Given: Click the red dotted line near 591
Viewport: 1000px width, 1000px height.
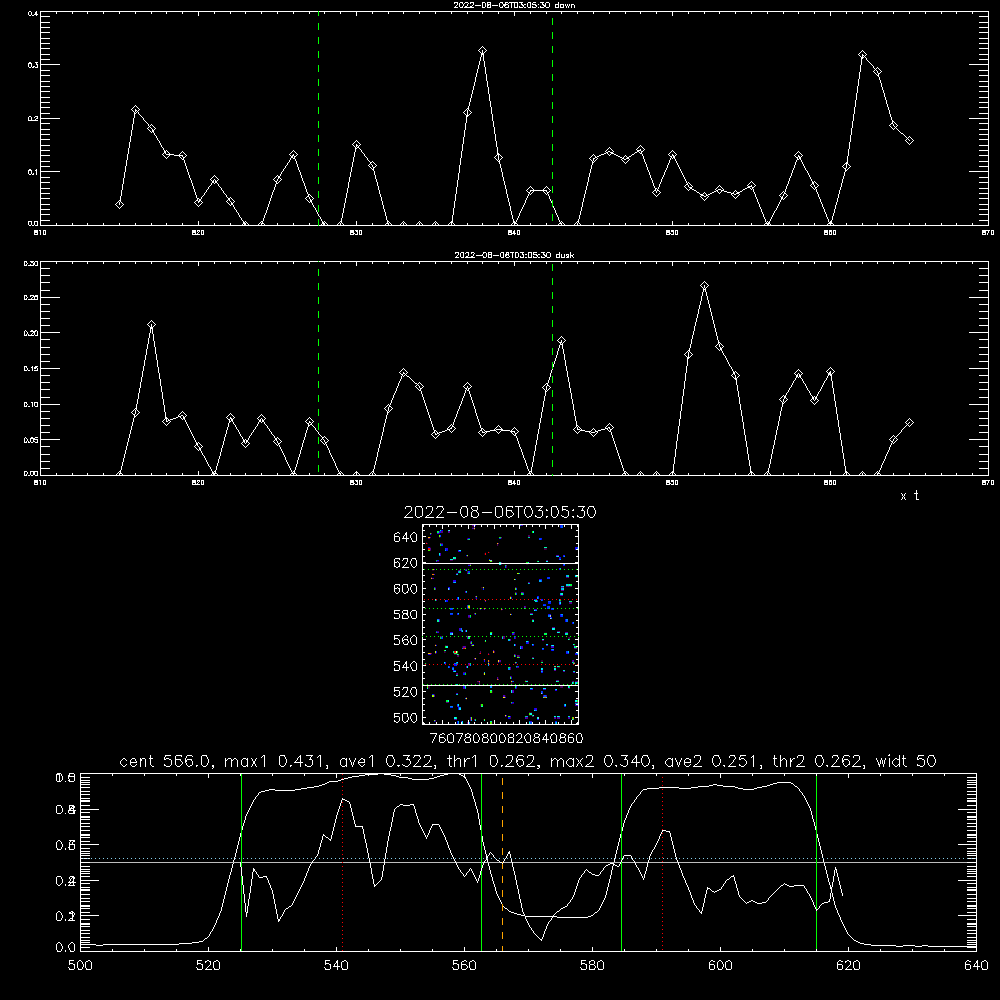Looking at the screenshot, I should tap(663, 862).
